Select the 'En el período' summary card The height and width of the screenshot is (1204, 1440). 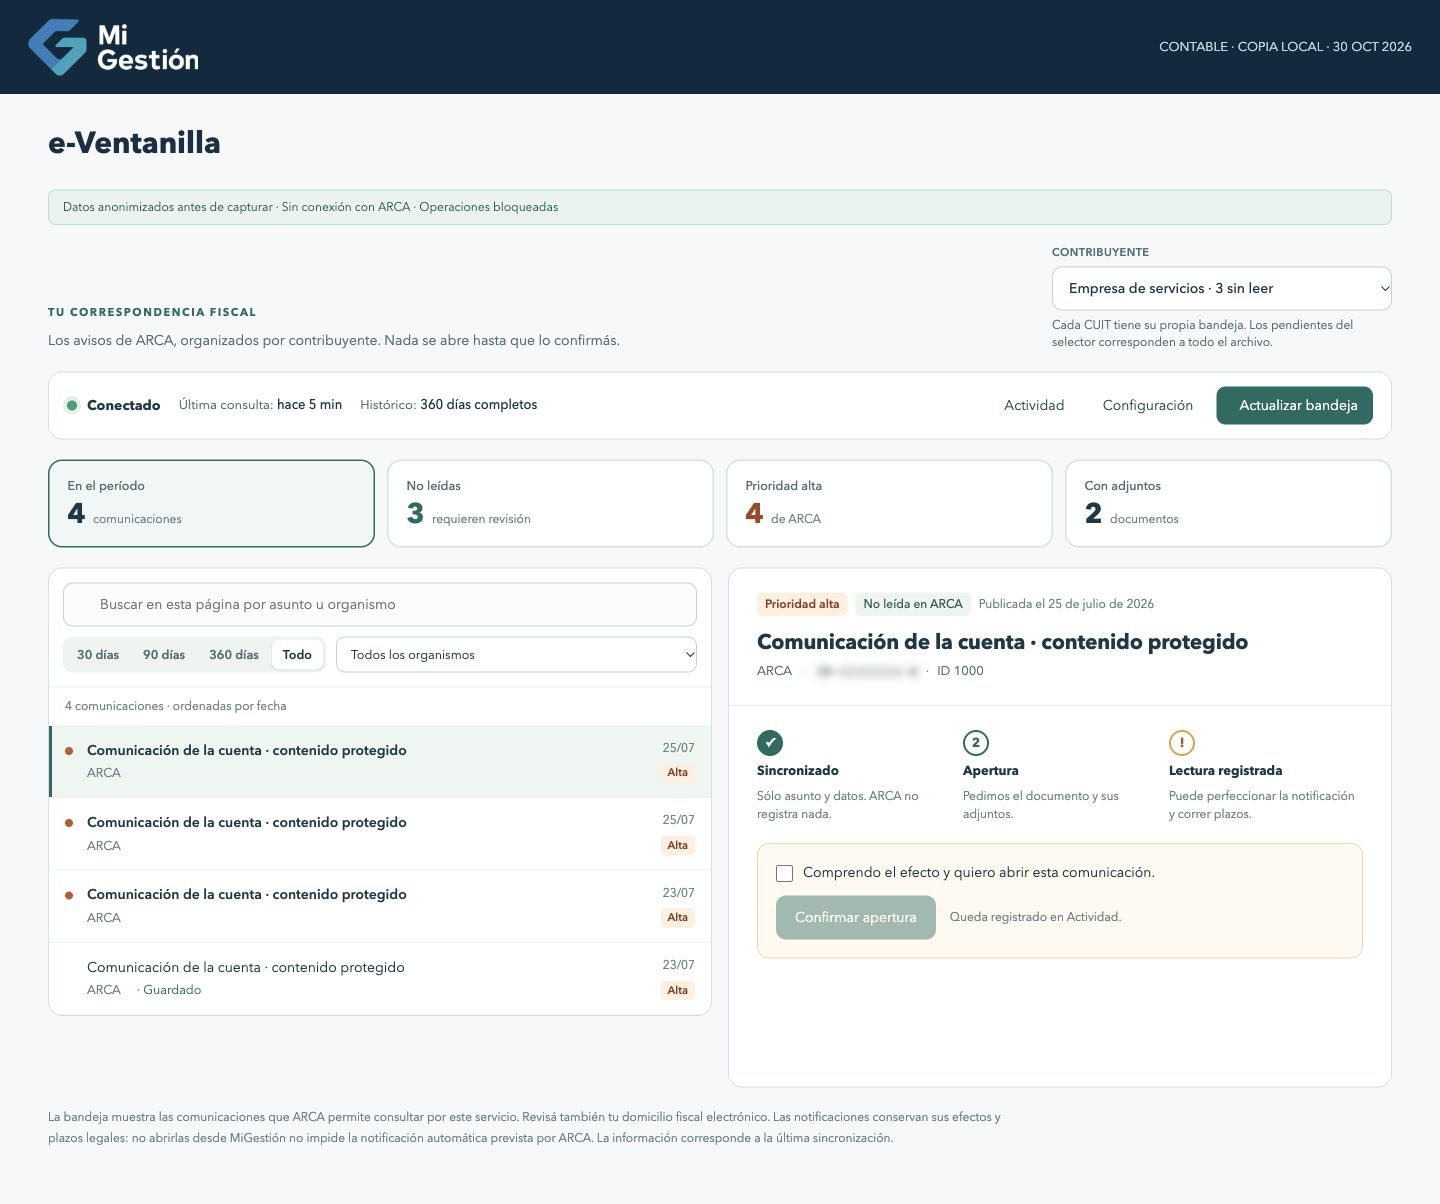[x=211, y=503]
